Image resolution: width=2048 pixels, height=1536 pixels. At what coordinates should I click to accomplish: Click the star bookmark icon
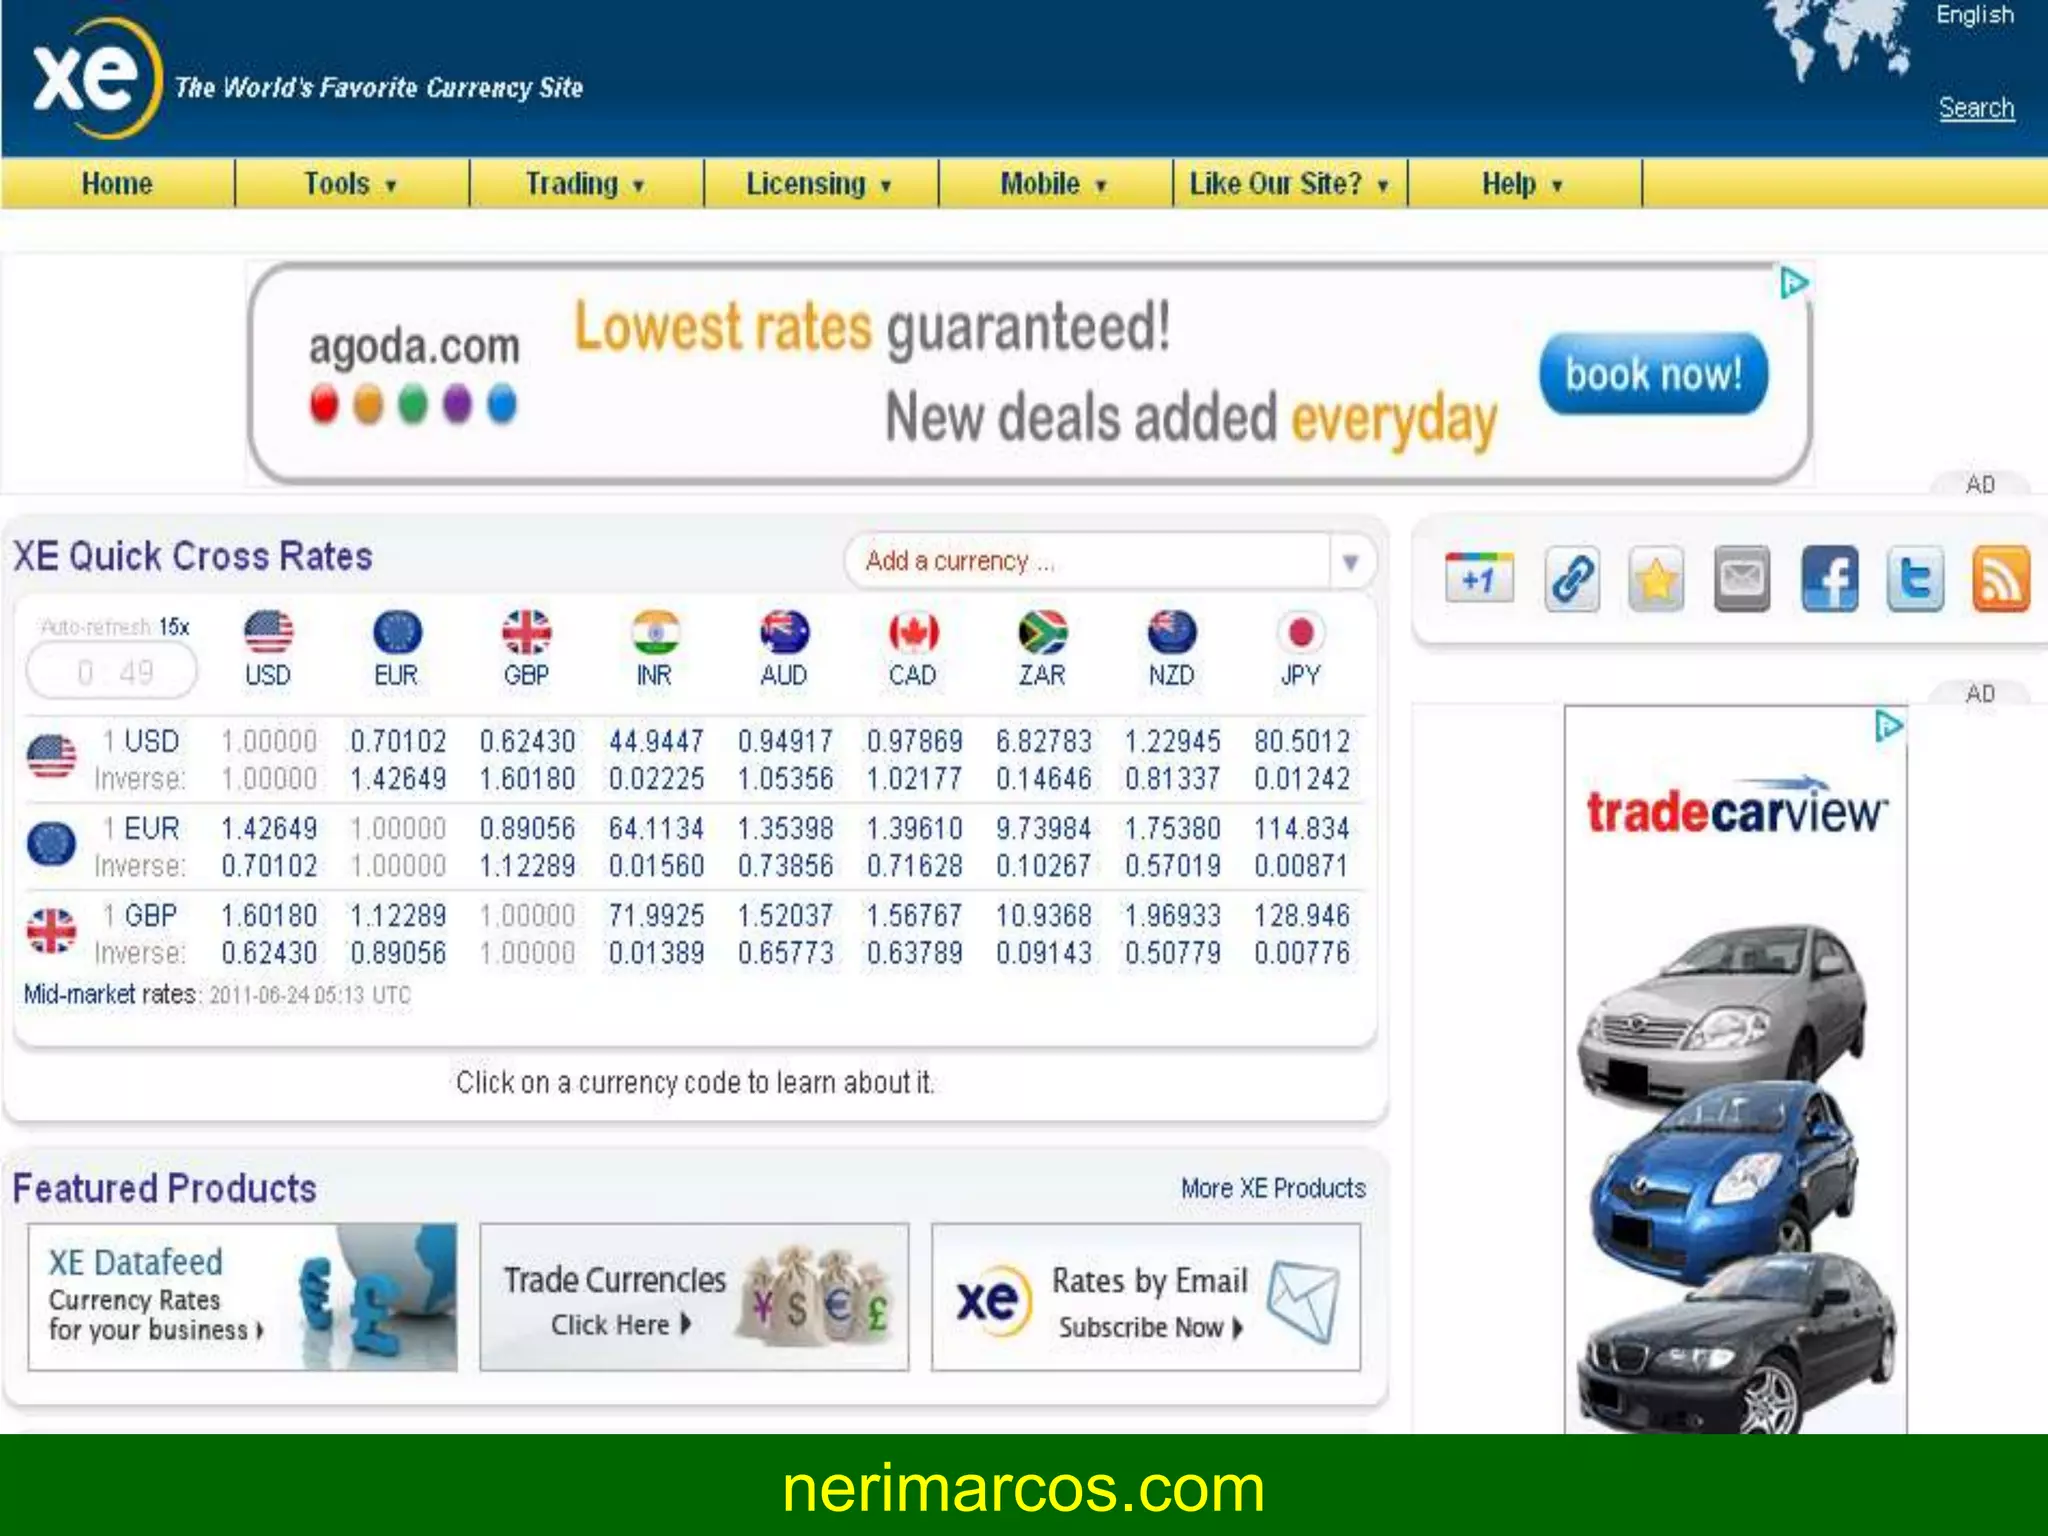click(x=1656, y=578)
